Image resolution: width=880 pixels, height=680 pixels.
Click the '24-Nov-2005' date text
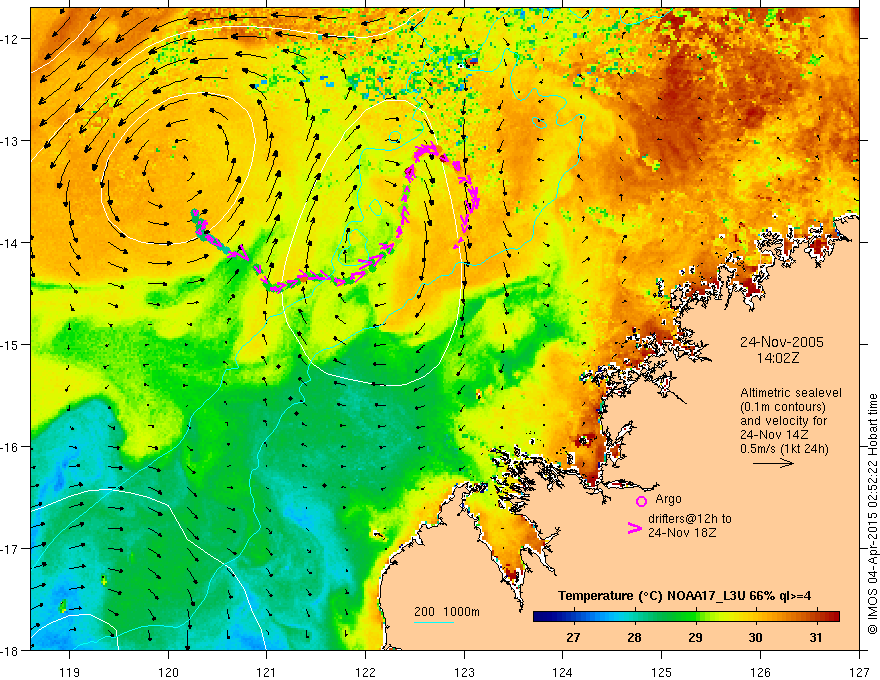[x=782, y=342]
